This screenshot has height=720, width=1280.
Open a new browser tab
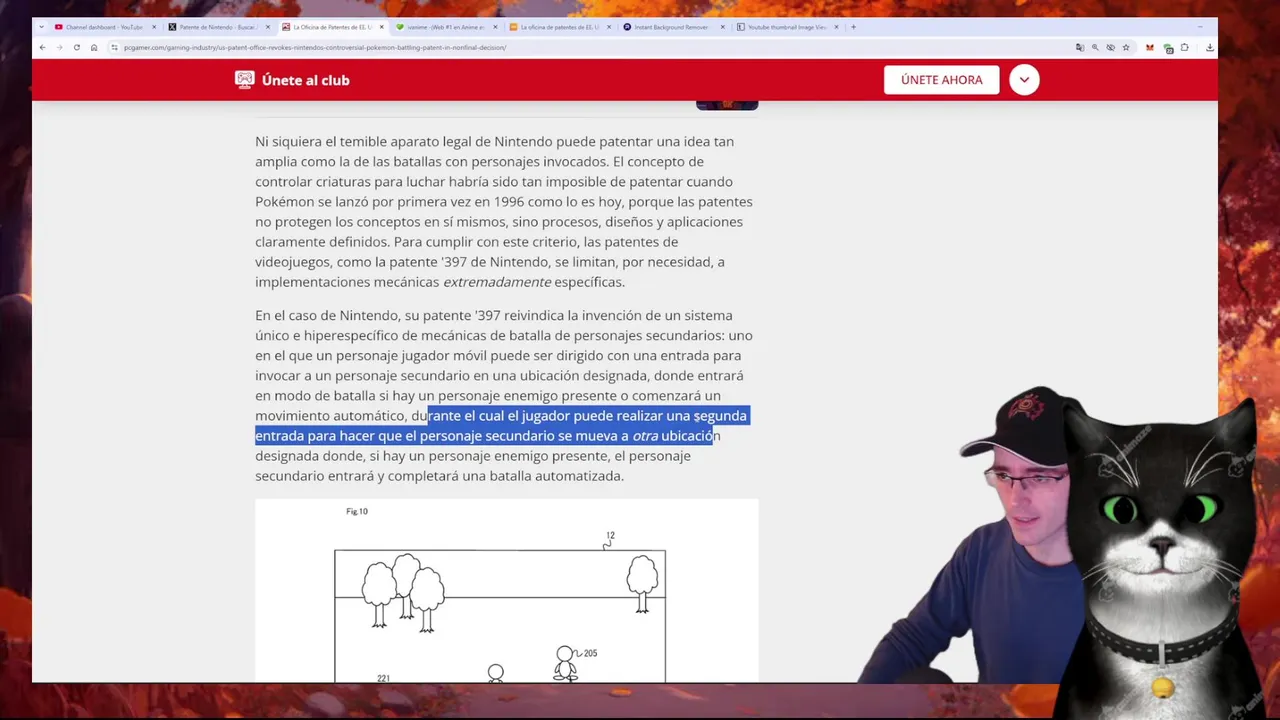click(853, 27)
